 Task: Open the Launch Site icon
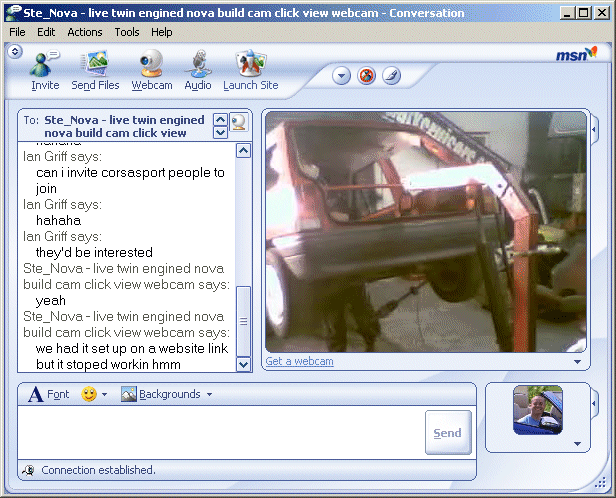[250, 70]
